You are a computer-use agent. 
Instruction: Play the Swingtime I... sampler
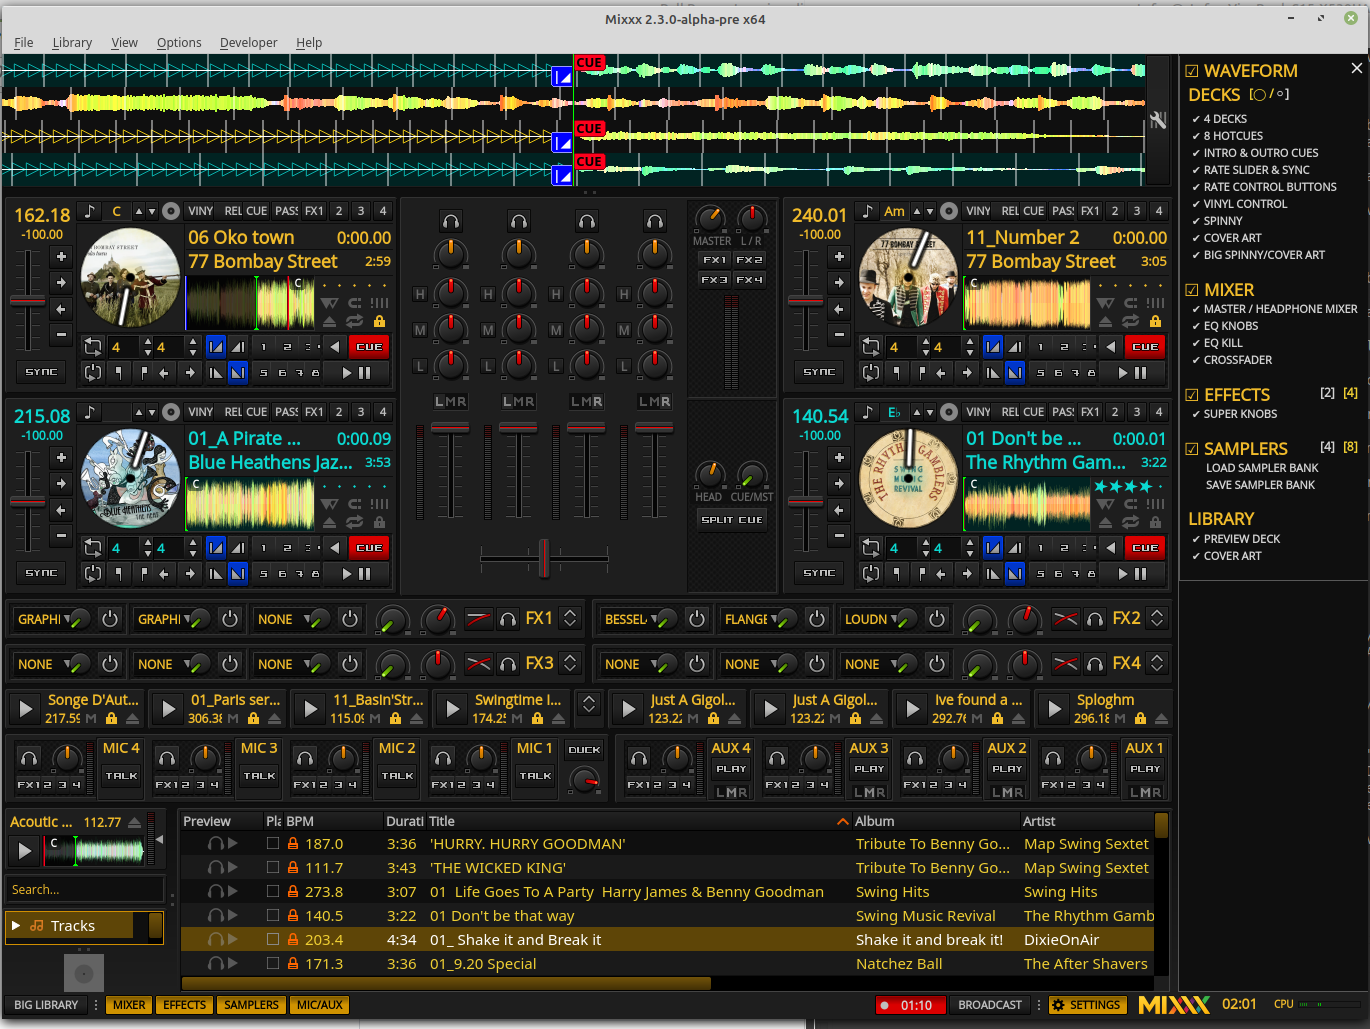(452, 709)
